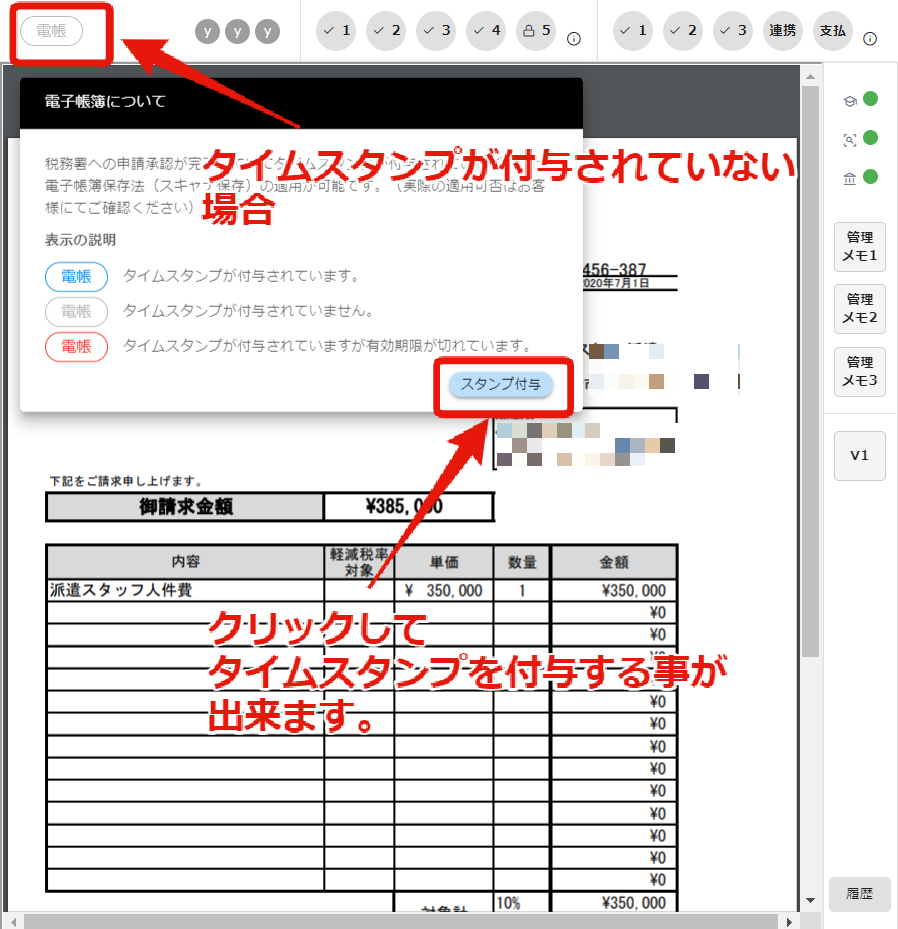This screenshot has height=929, width=898.
Task: Click green status dot beside scan icon
Action: pos(870,138)
